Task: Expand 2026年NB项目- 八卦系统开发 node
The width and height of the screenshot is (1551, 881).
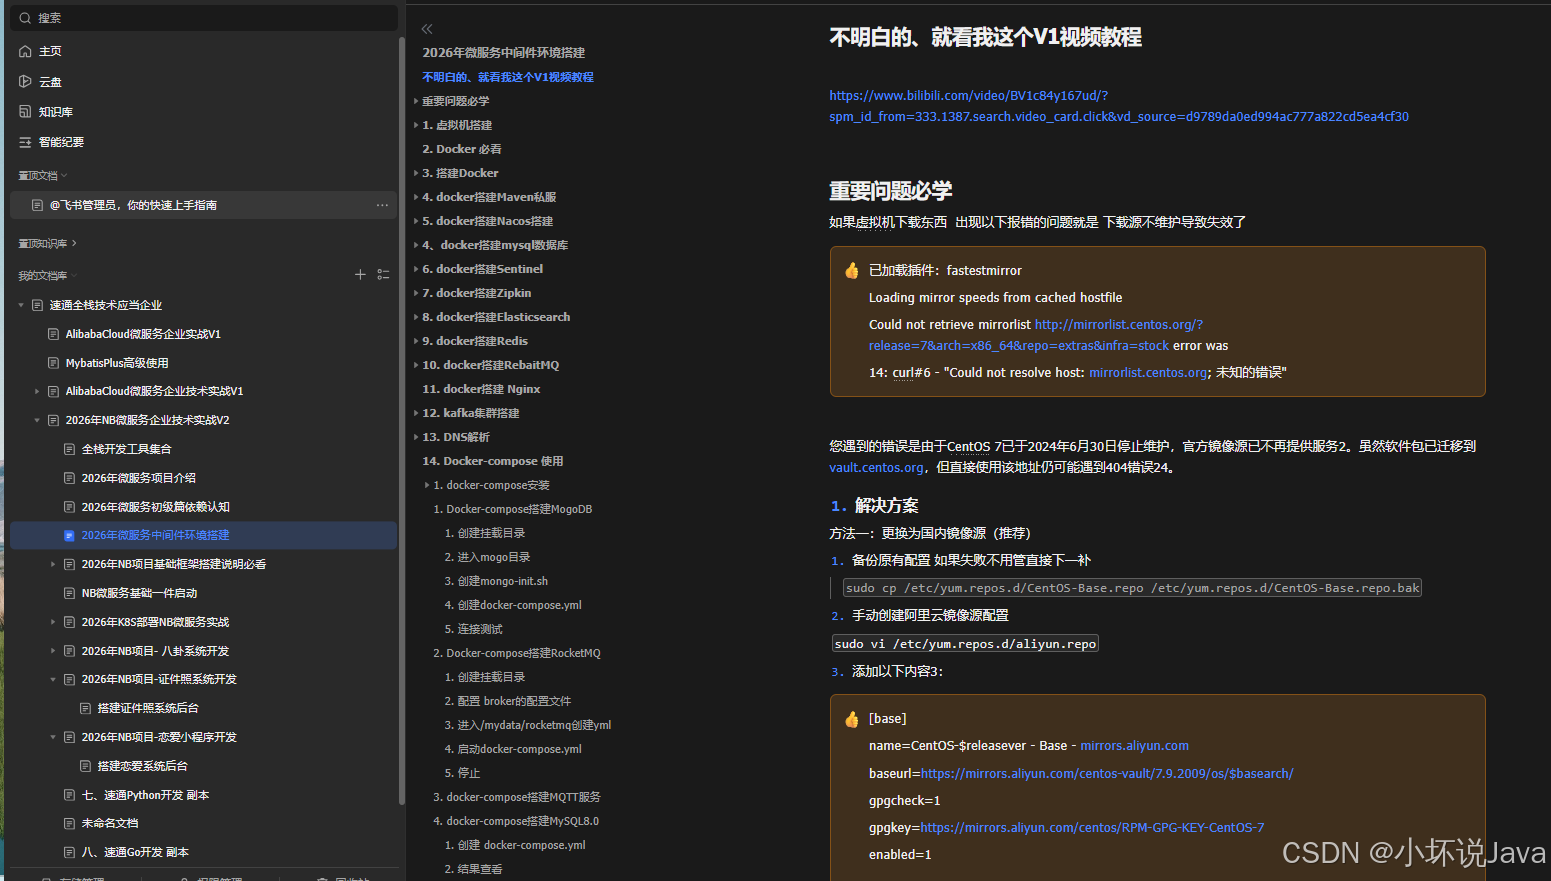Action: [x=53, y=651]
